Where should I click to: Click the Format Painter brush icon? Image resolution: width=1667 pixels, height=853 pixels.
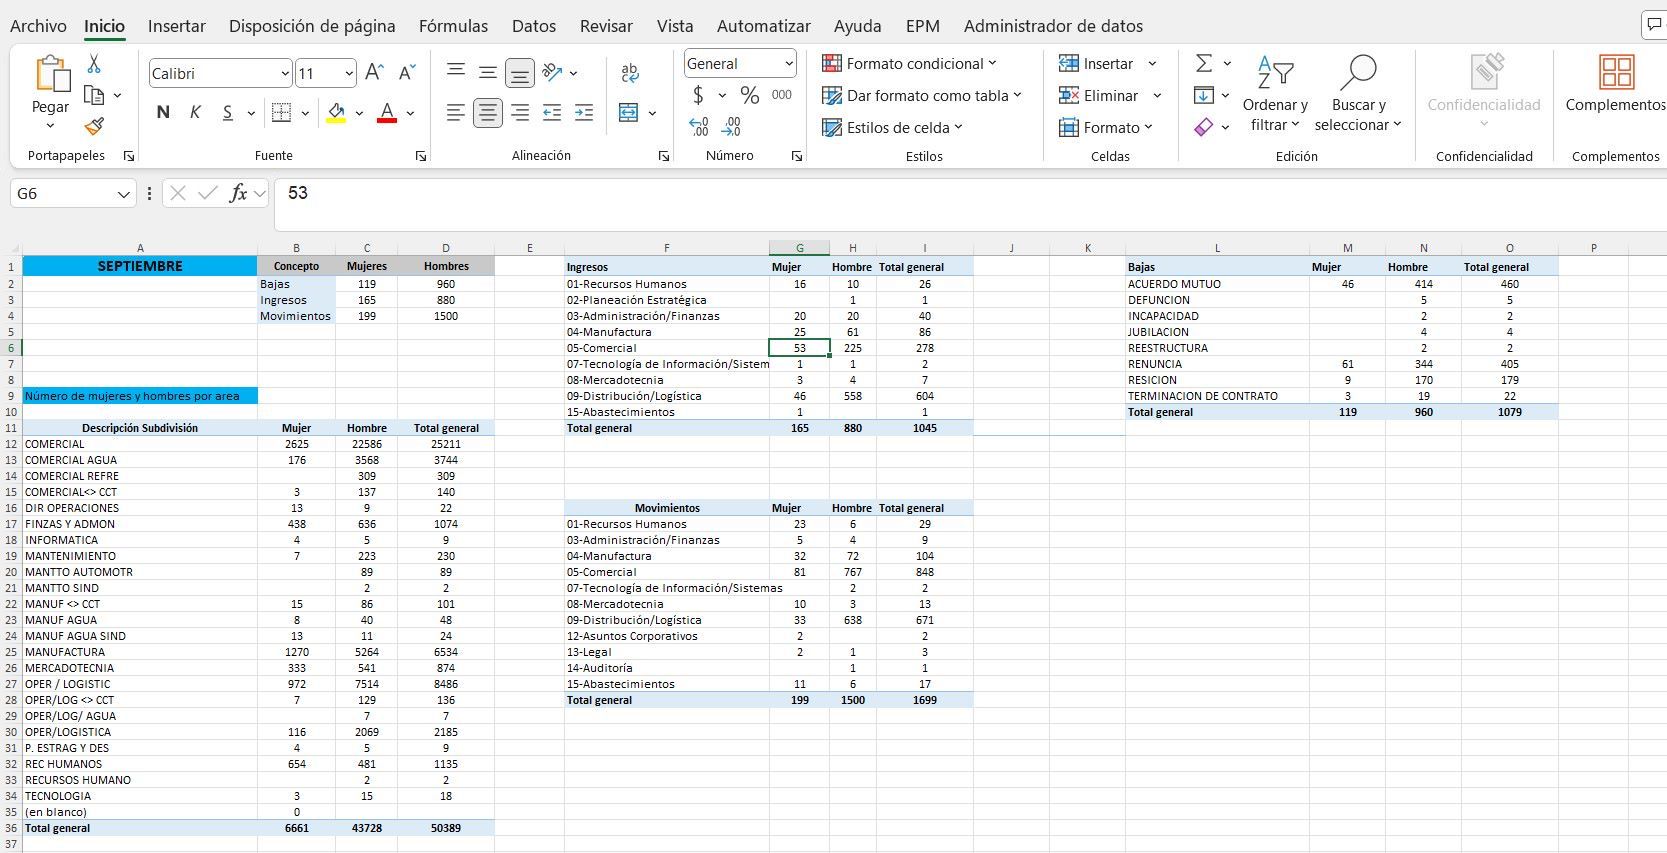point(94,127)
